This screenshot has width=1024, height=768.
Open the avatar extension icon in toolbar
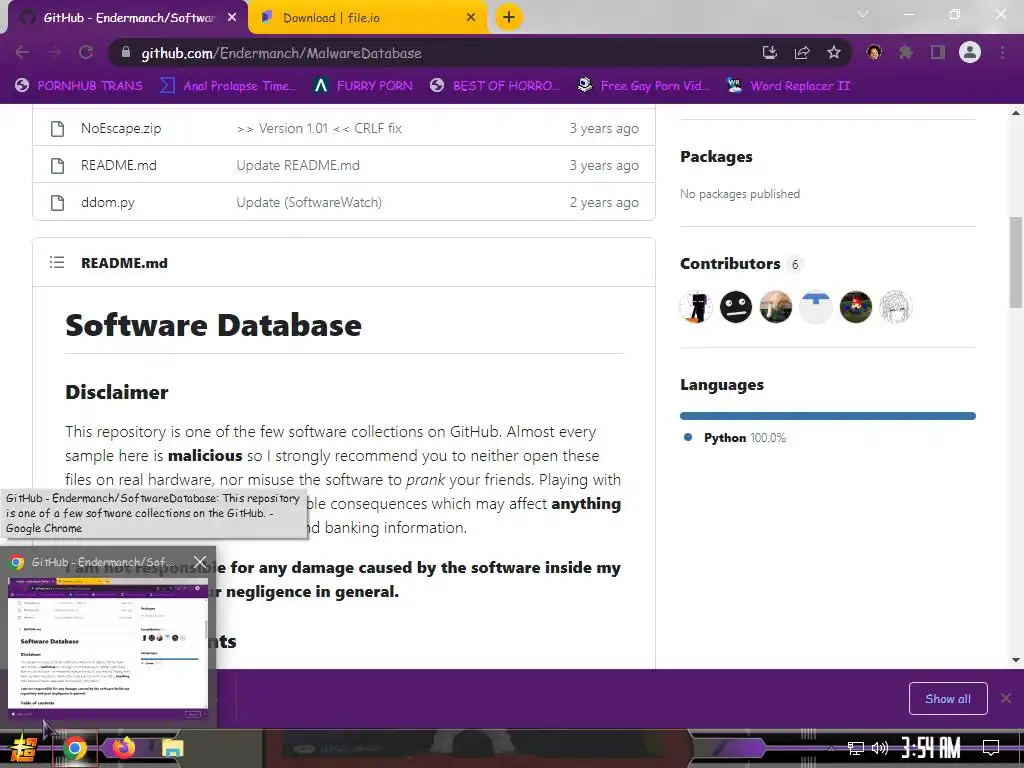tap(874, 52)
